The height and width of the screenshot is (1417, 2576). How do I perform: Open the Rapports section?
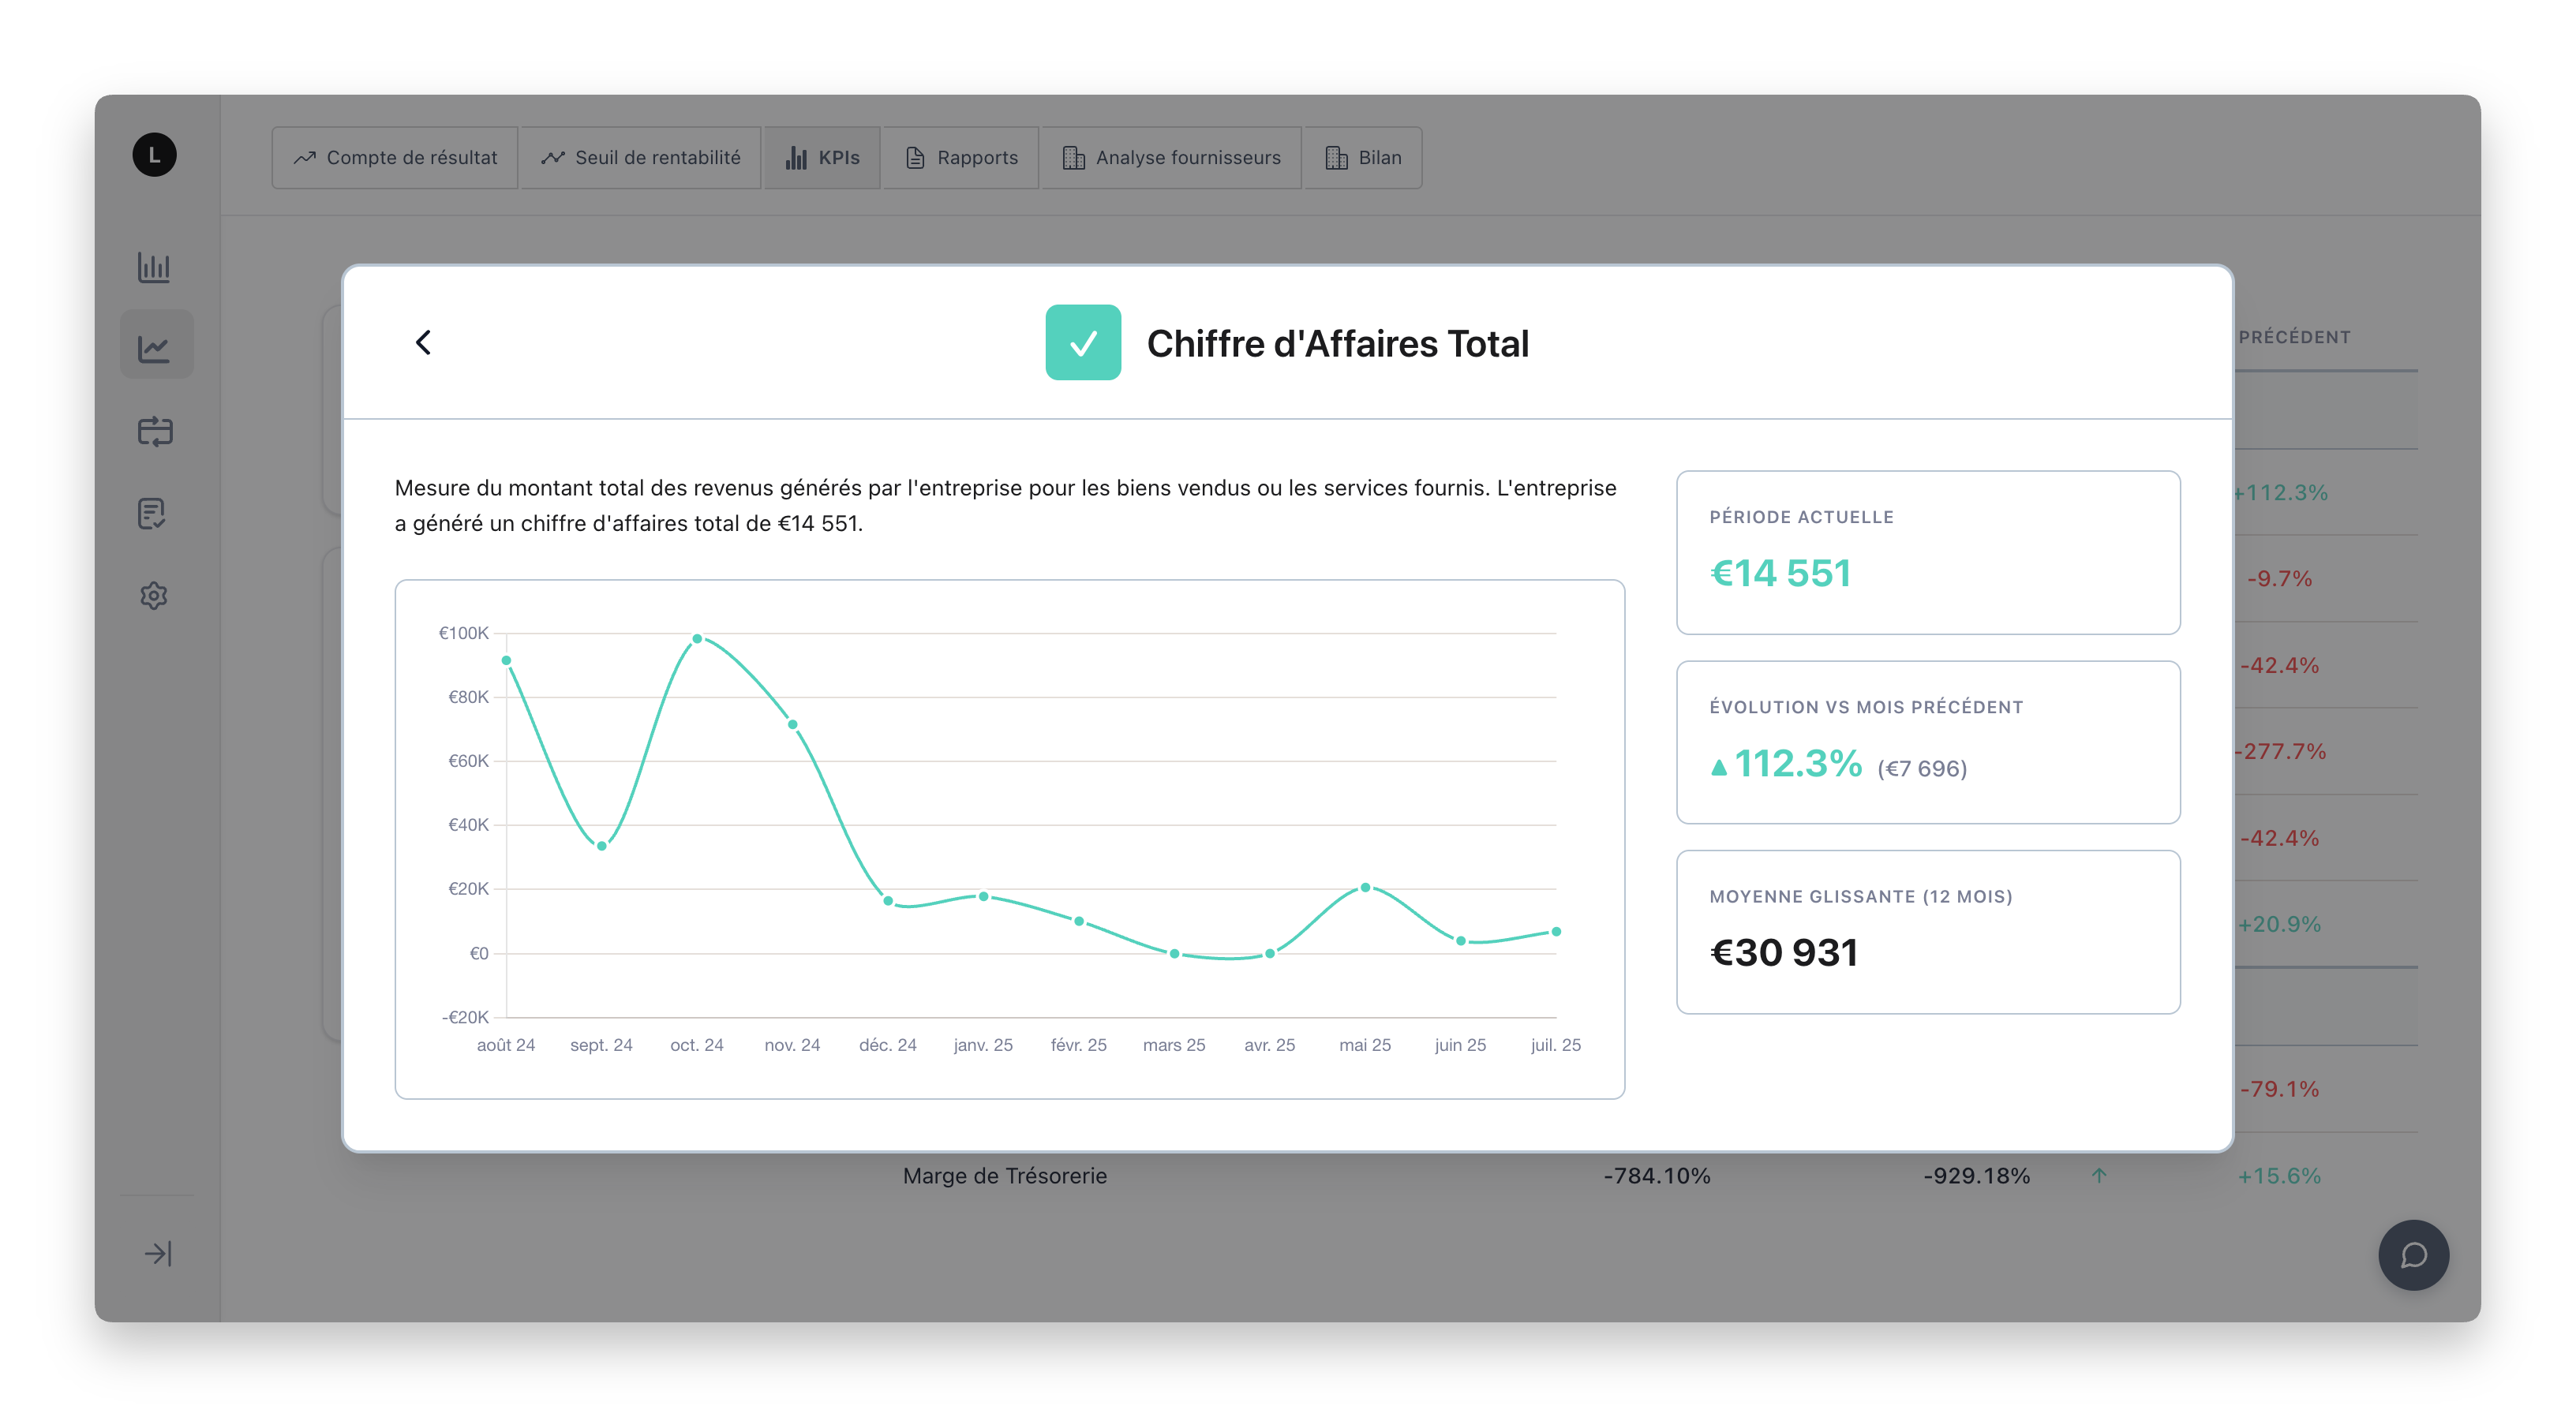pyautogui.click(x=960, y=157)
